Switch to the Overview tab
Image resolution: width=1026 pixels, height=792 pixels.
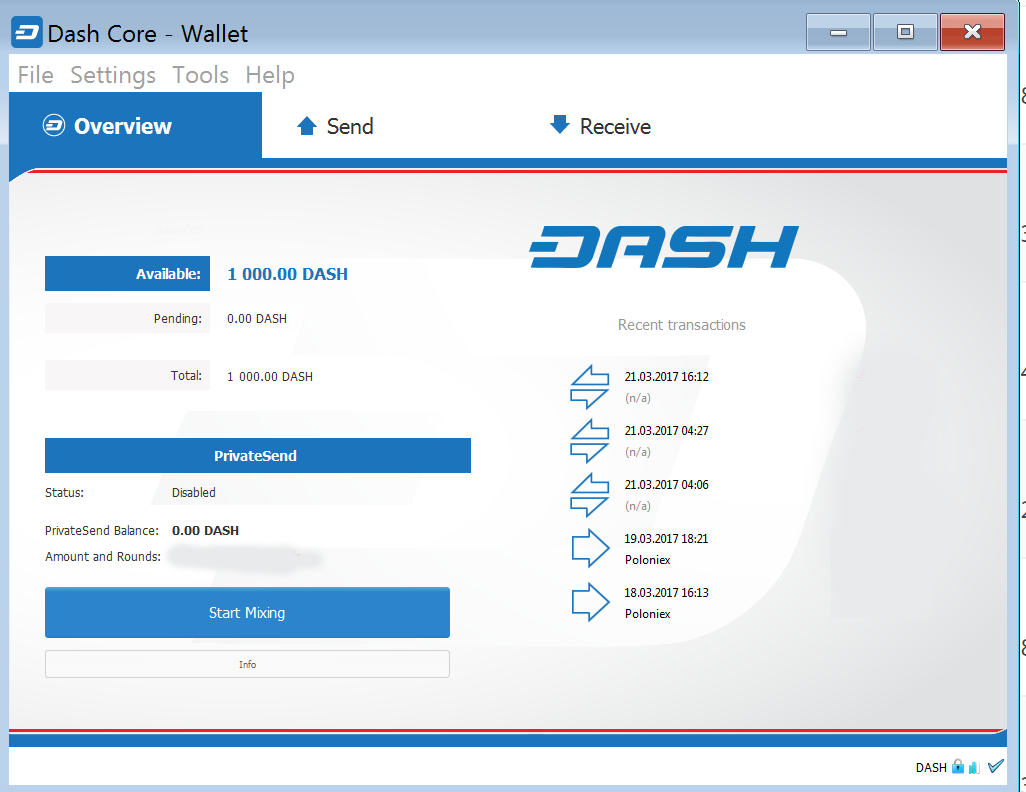(135, 126)
